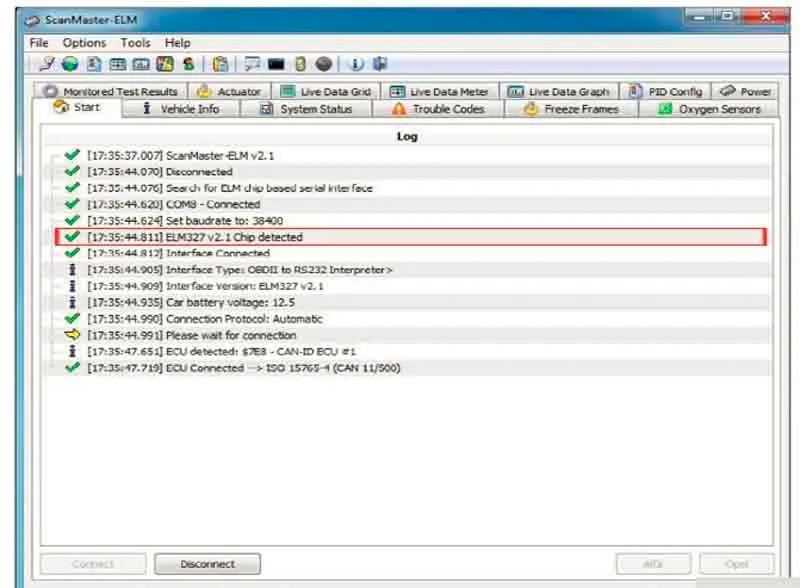Select the 'Car battery voltage: 12.5' row

407,302
